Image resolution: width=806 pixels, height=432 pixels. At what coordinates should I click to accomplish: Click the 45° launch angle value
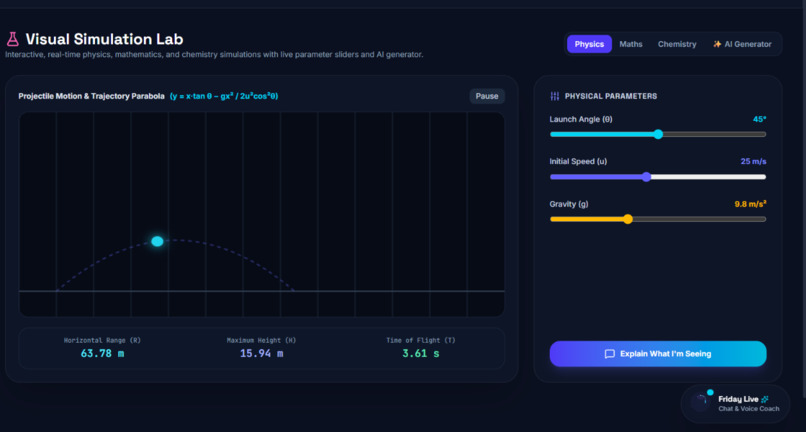pyautogui.click(x=760, y=119)
